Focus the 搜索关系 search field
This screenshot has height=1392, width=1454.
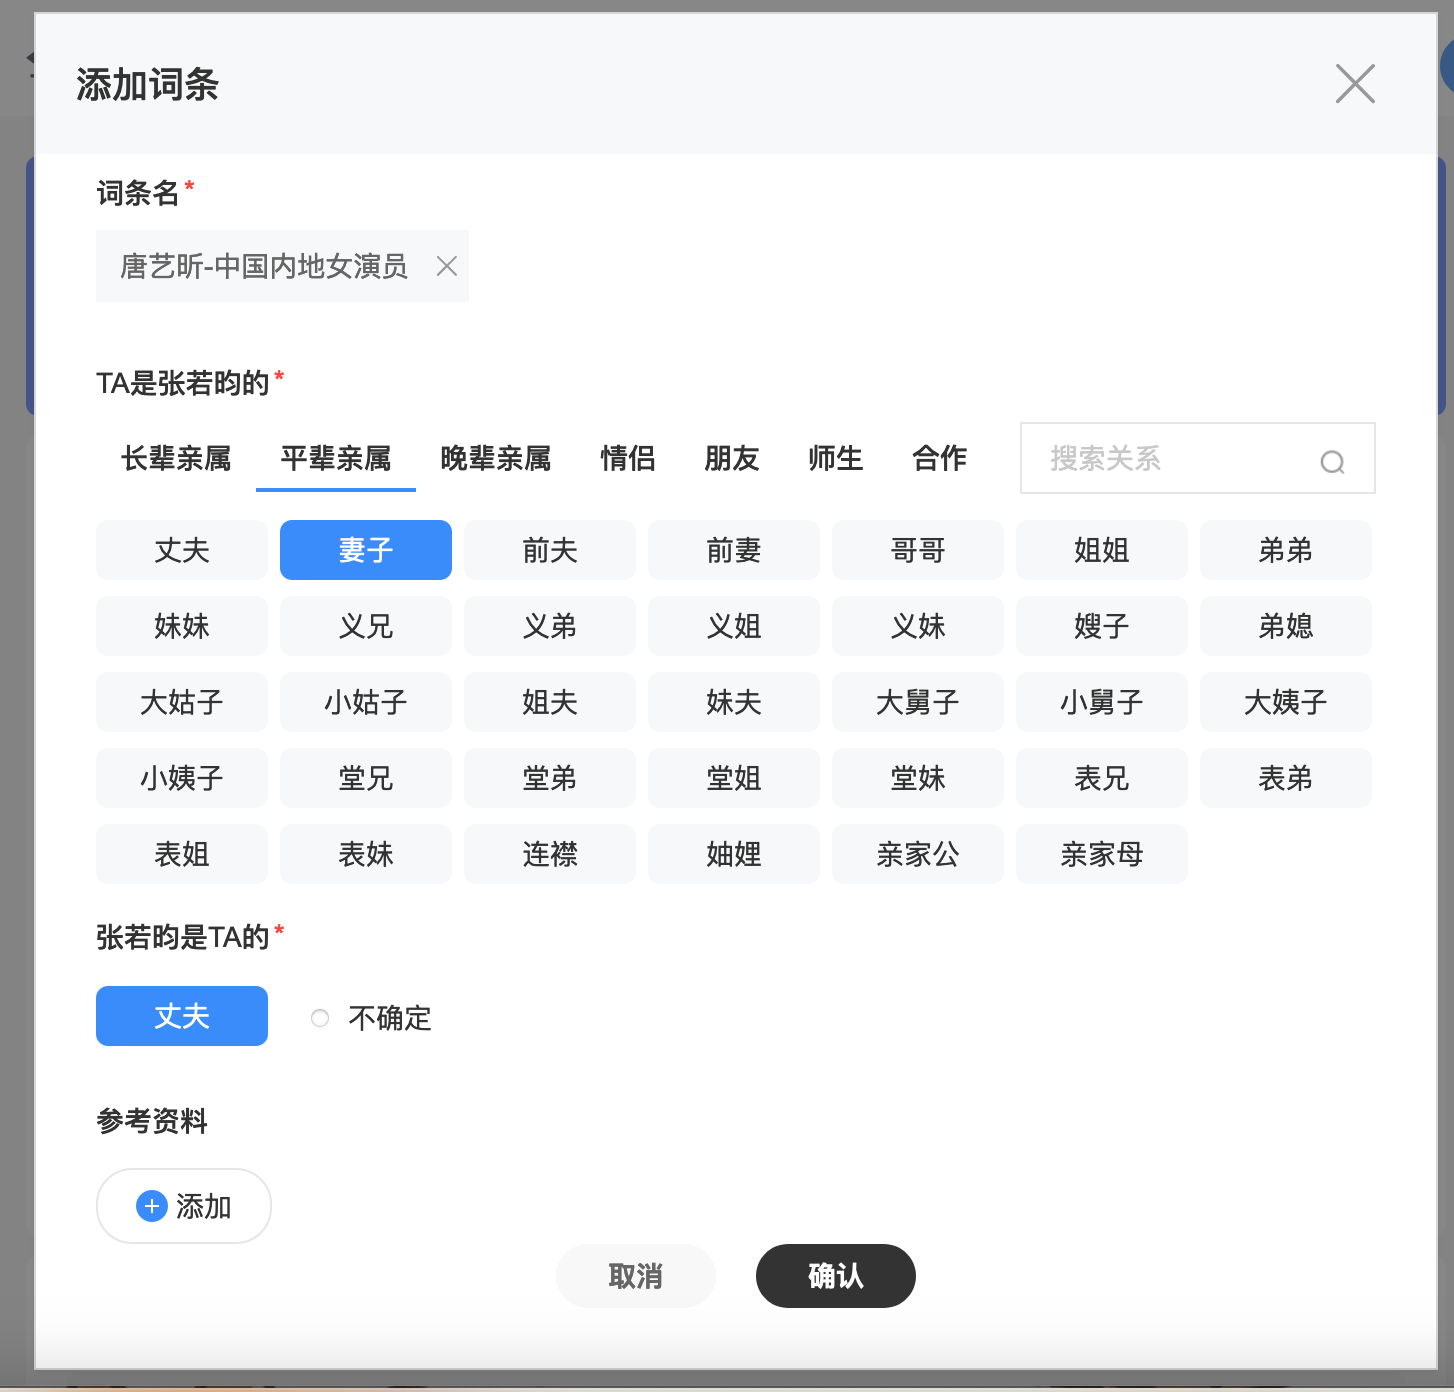point(1198,458)
